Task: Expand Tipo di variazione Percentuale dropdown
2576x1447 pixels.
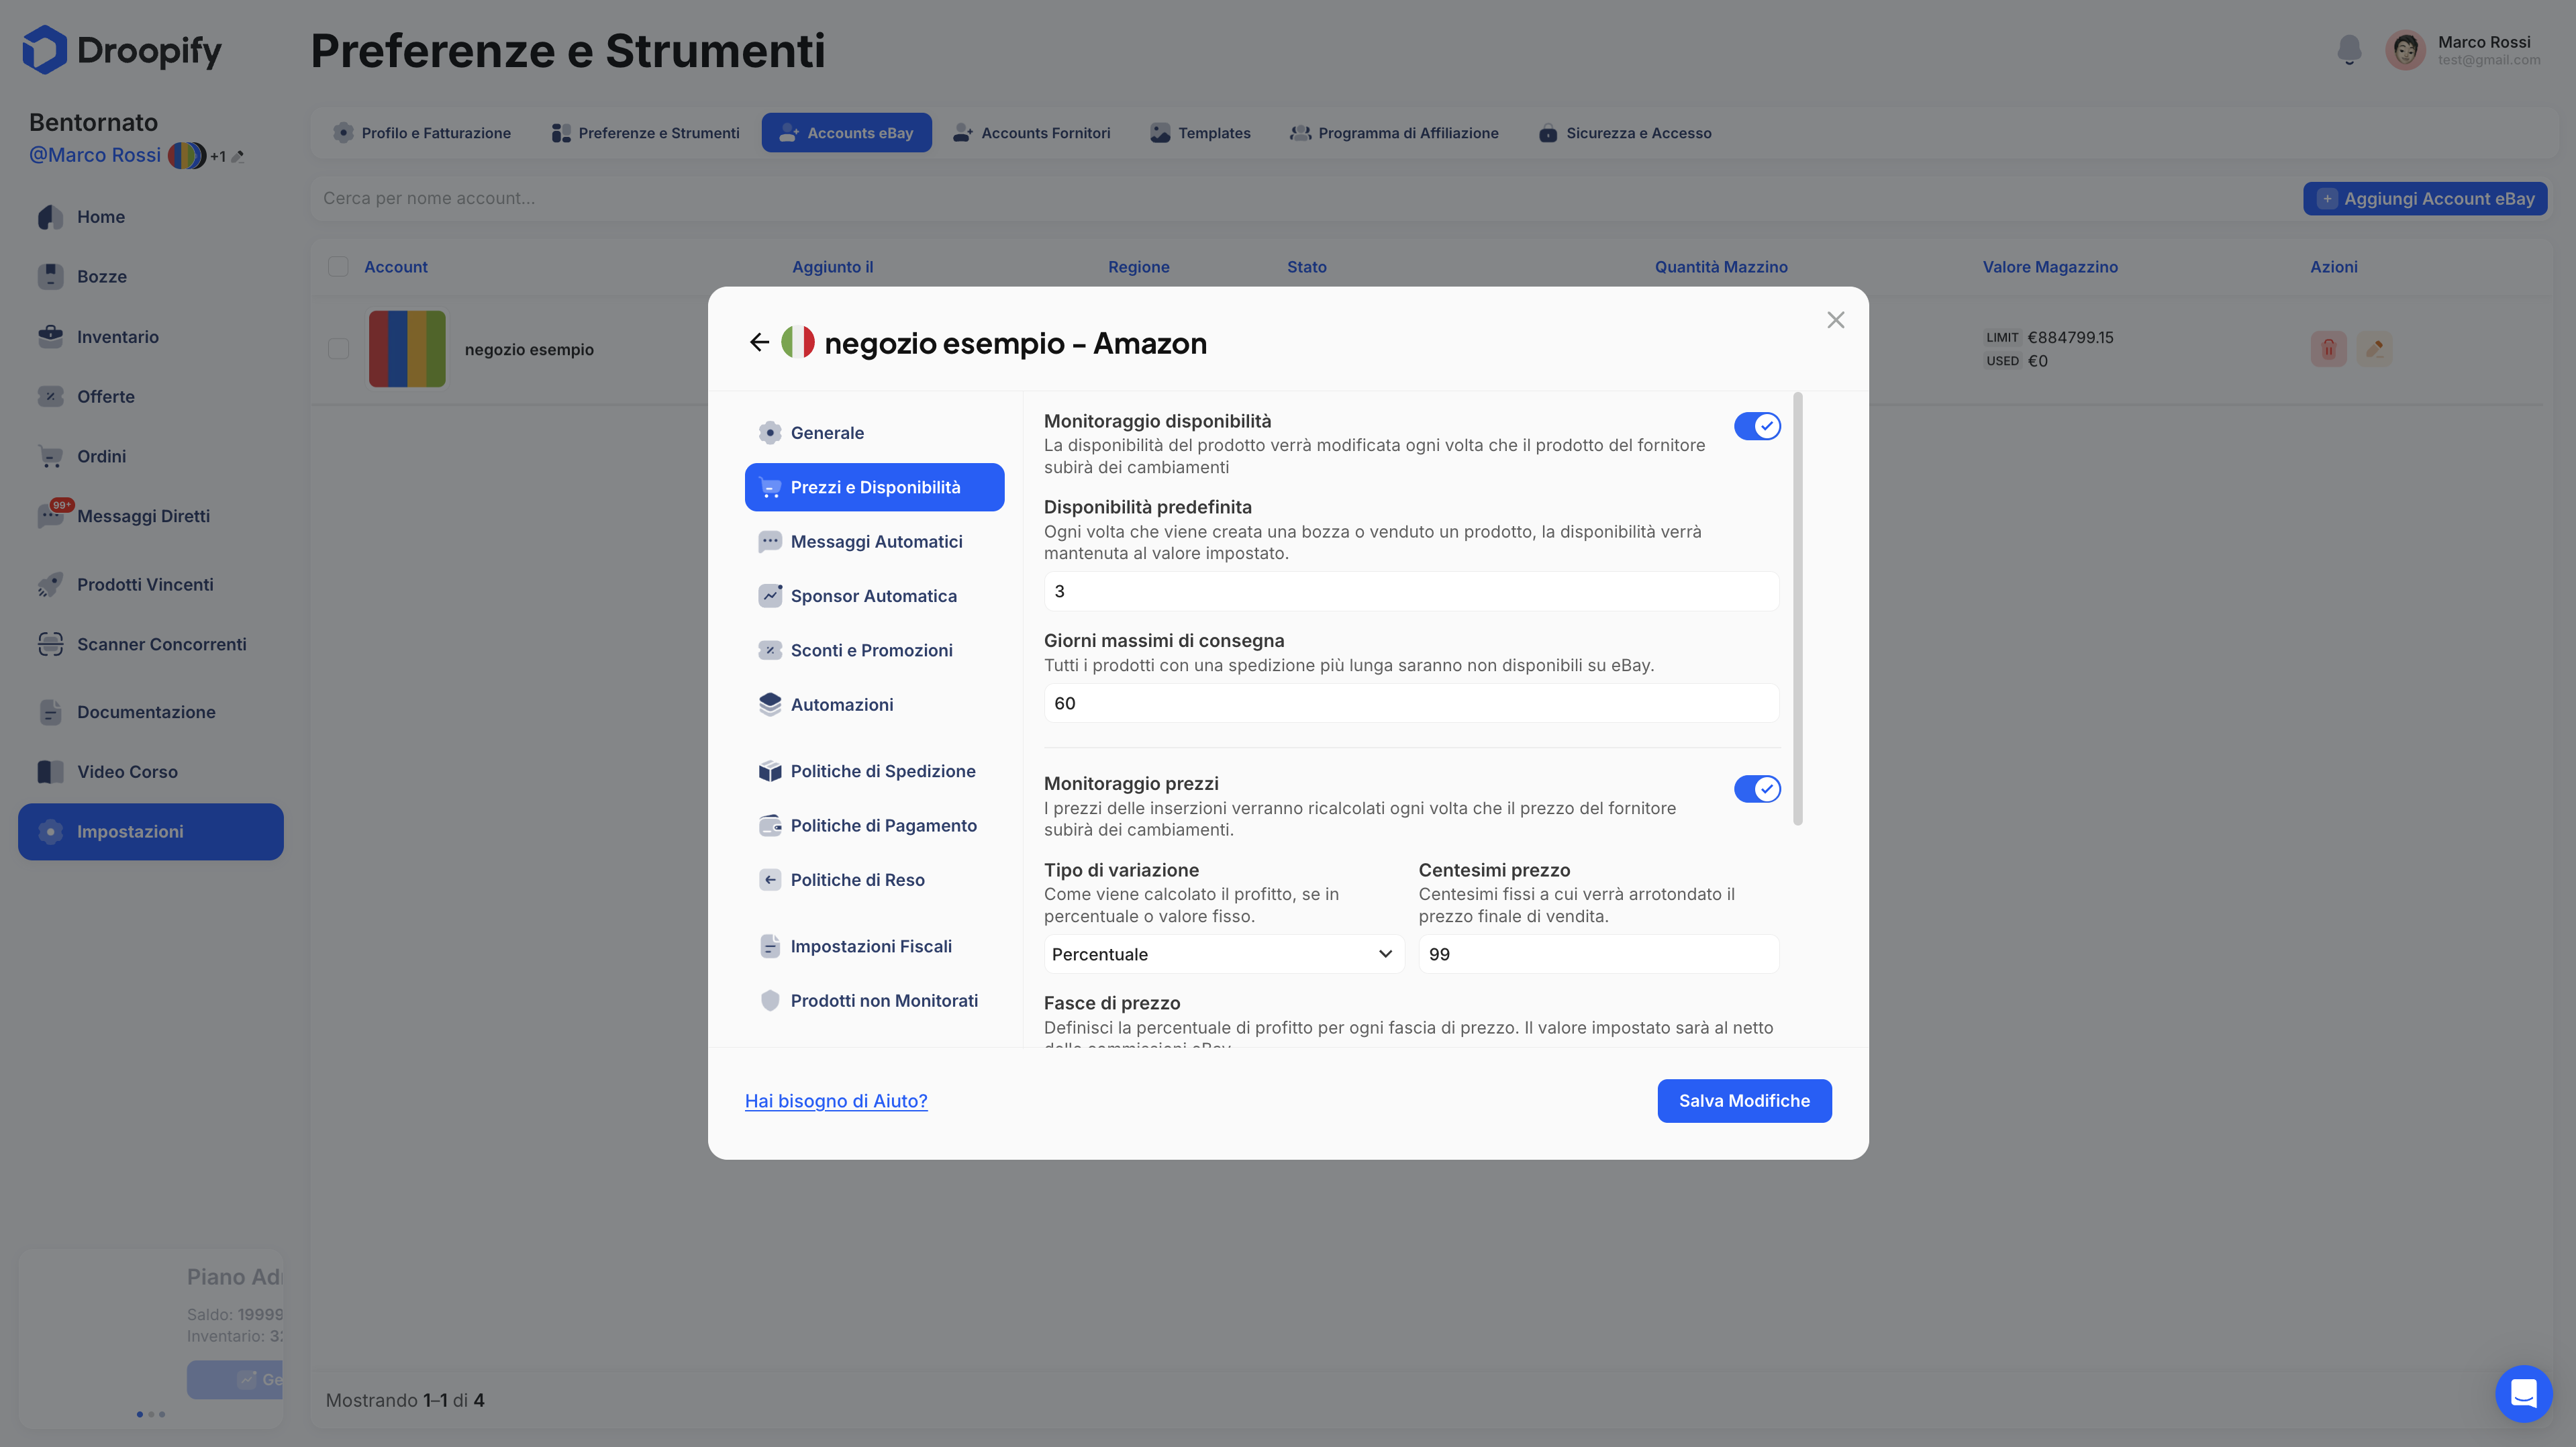Action: 1223,954
